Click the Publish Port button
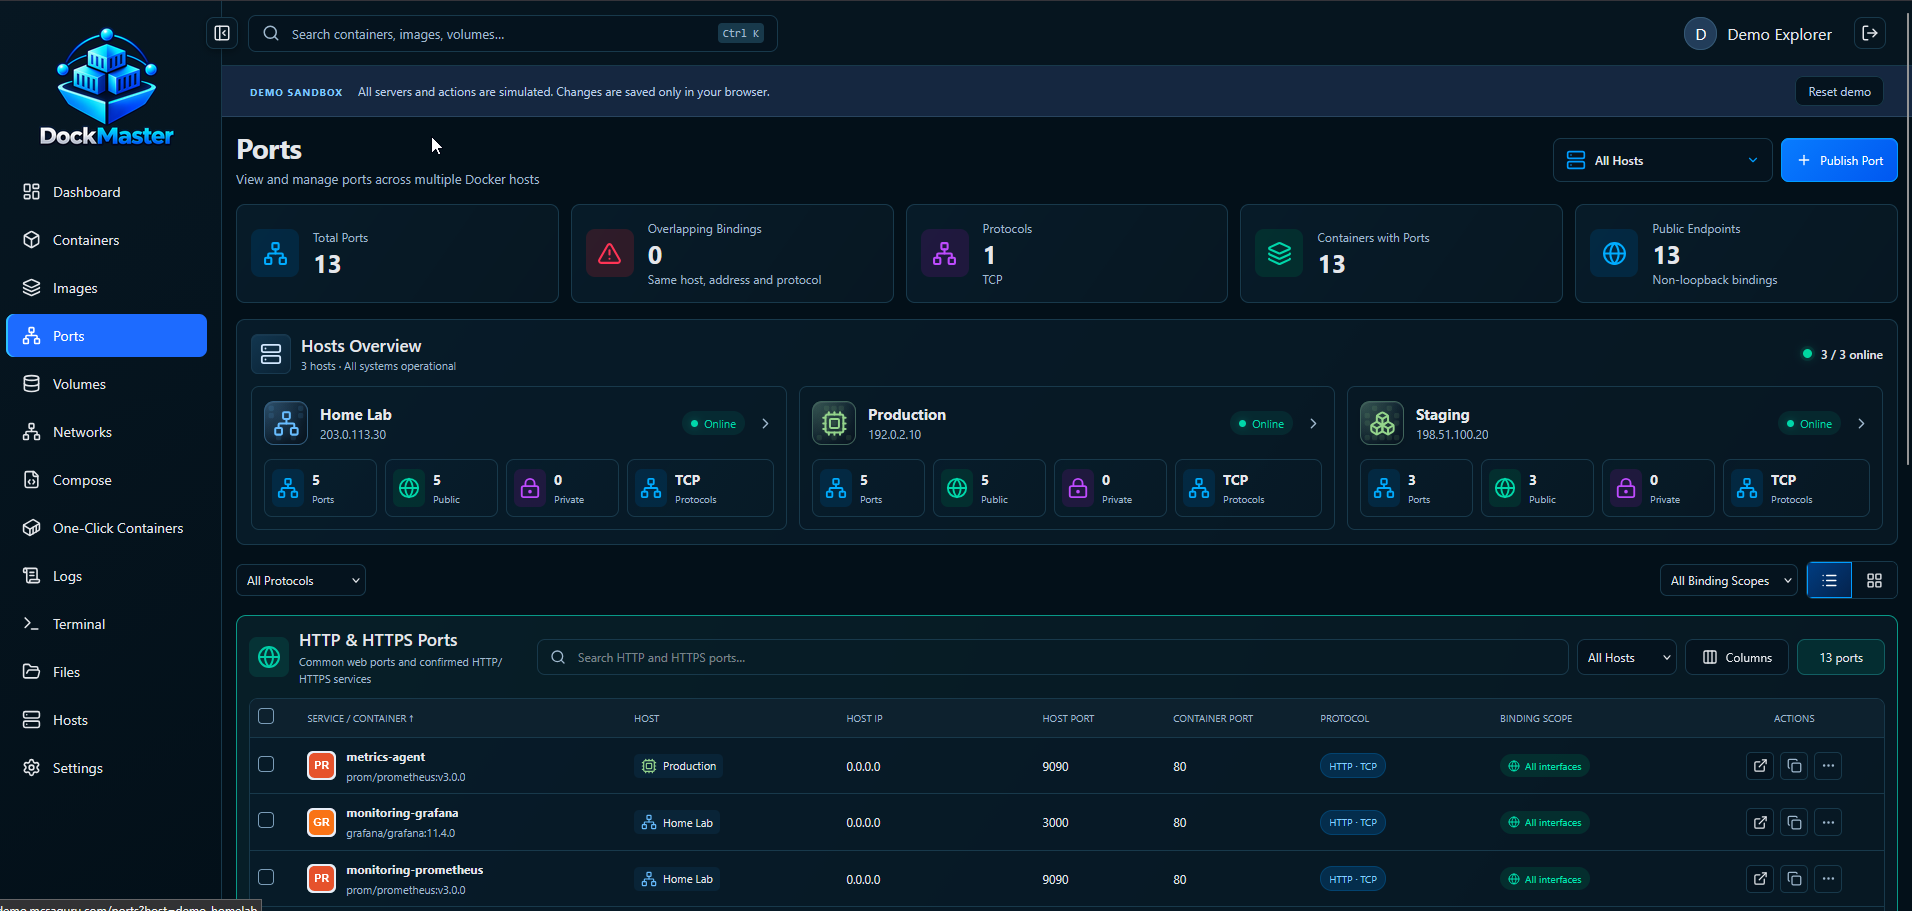The height and width of the screenshot is (911, 1912). [x=1839, y=160]
